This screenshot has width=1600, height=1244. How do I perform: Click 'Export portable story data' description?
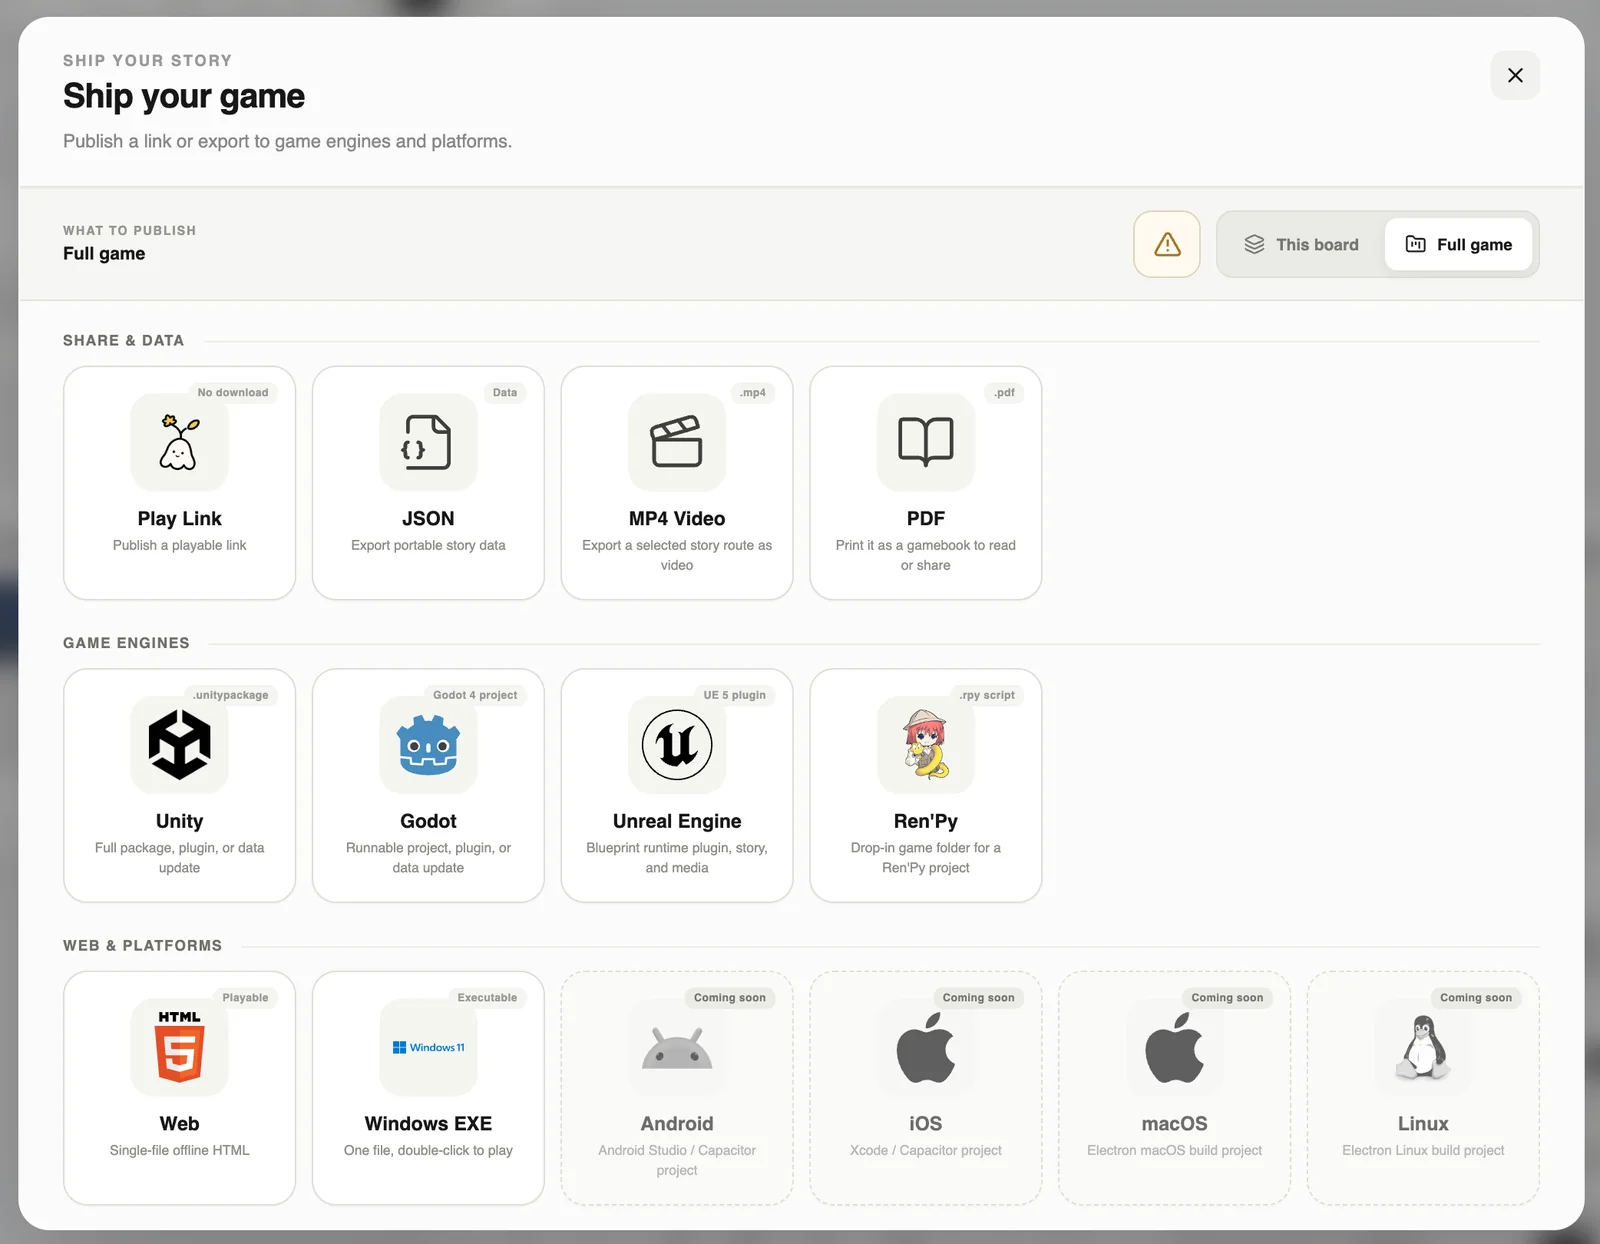[428, 545]
